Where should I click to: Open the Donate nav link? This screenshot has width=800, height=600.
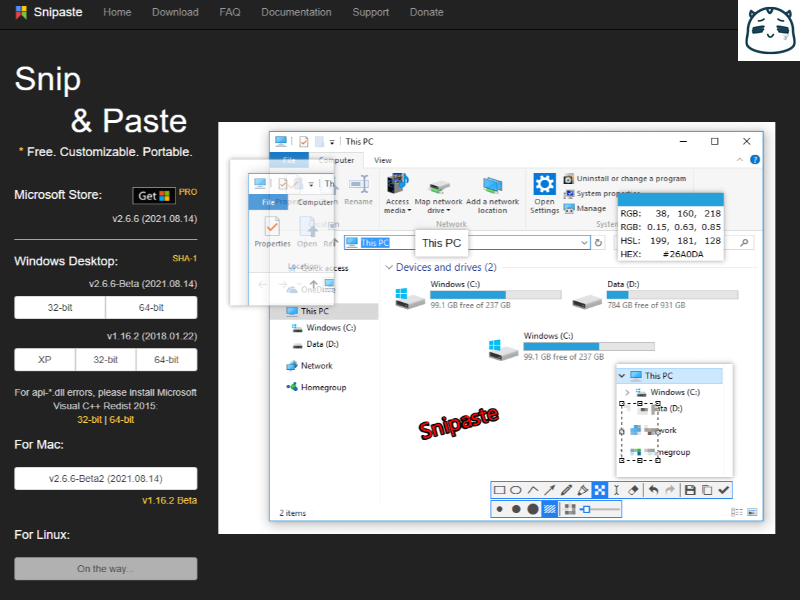[427, 12]
